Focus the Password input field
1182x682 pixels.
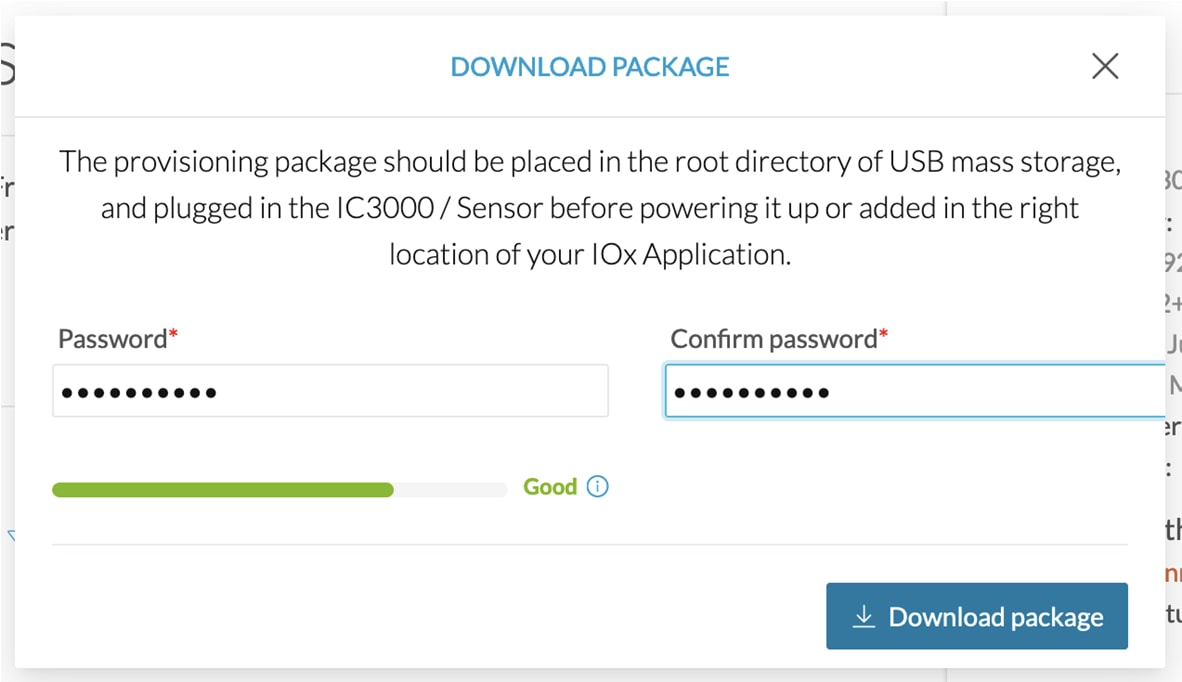point(330,391)
